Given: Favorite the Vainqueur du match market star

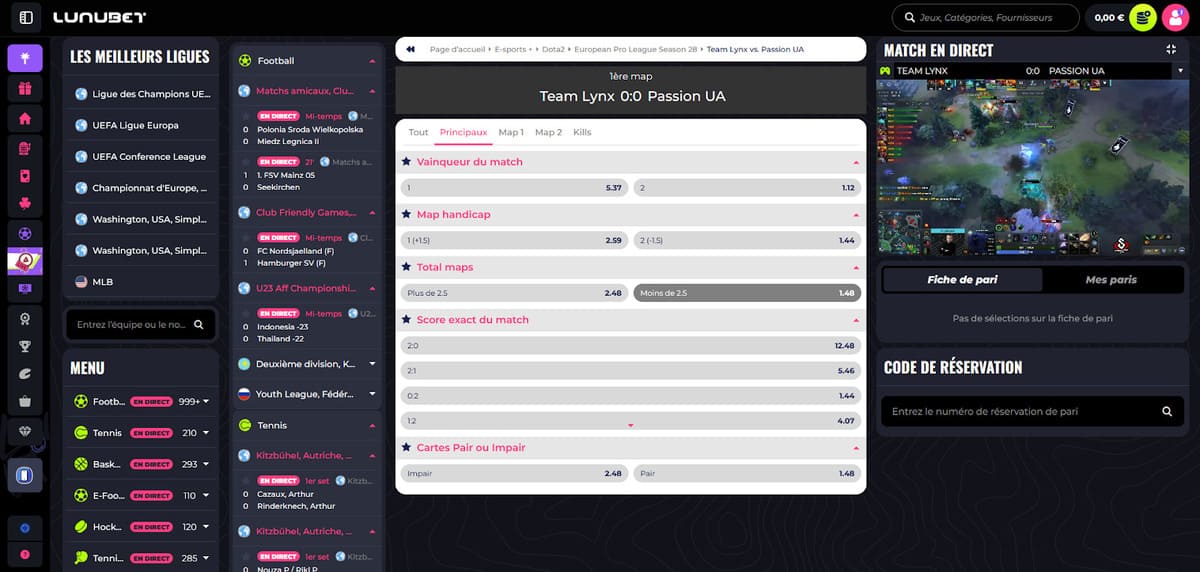Looking at the screenshot, I should 406,162.
